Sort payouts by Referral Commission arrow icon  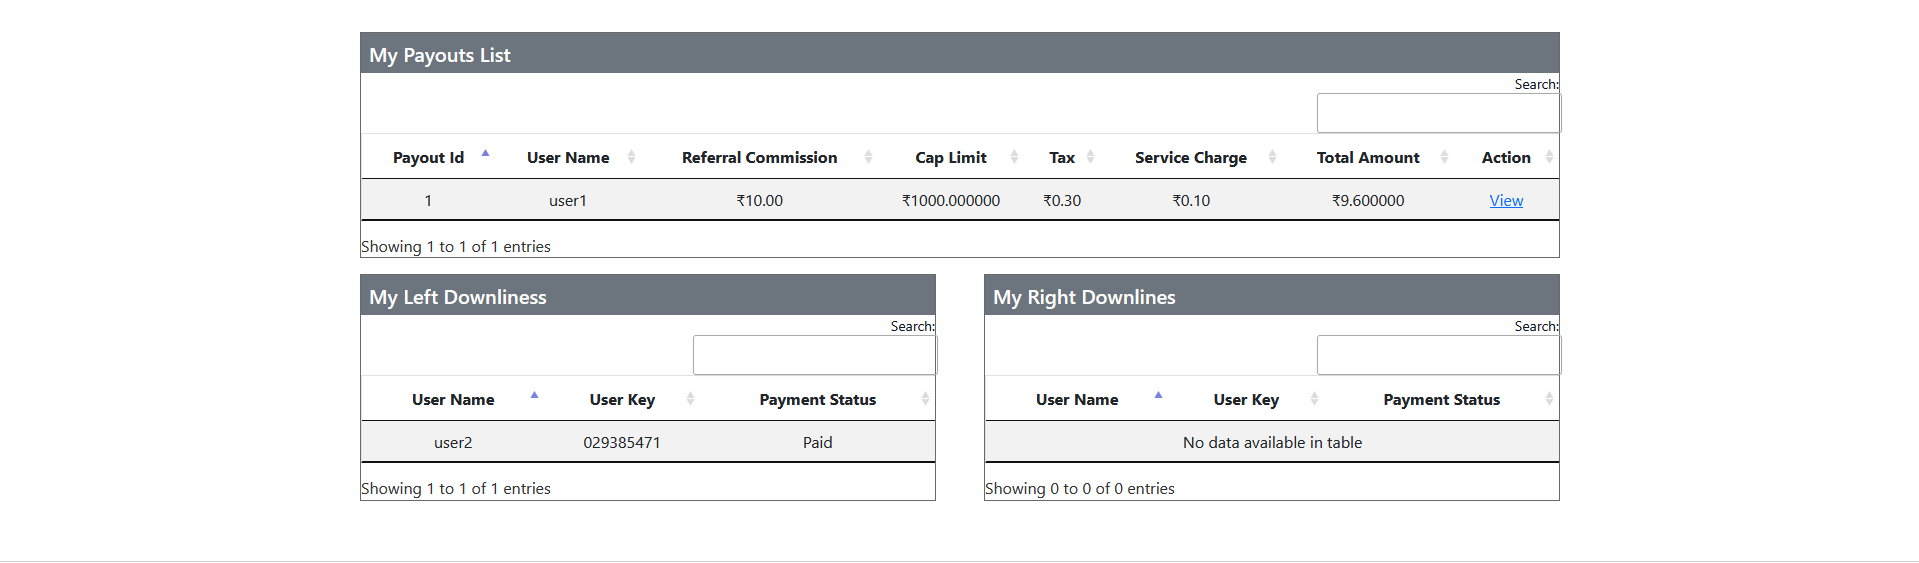(x=868, y=157)
